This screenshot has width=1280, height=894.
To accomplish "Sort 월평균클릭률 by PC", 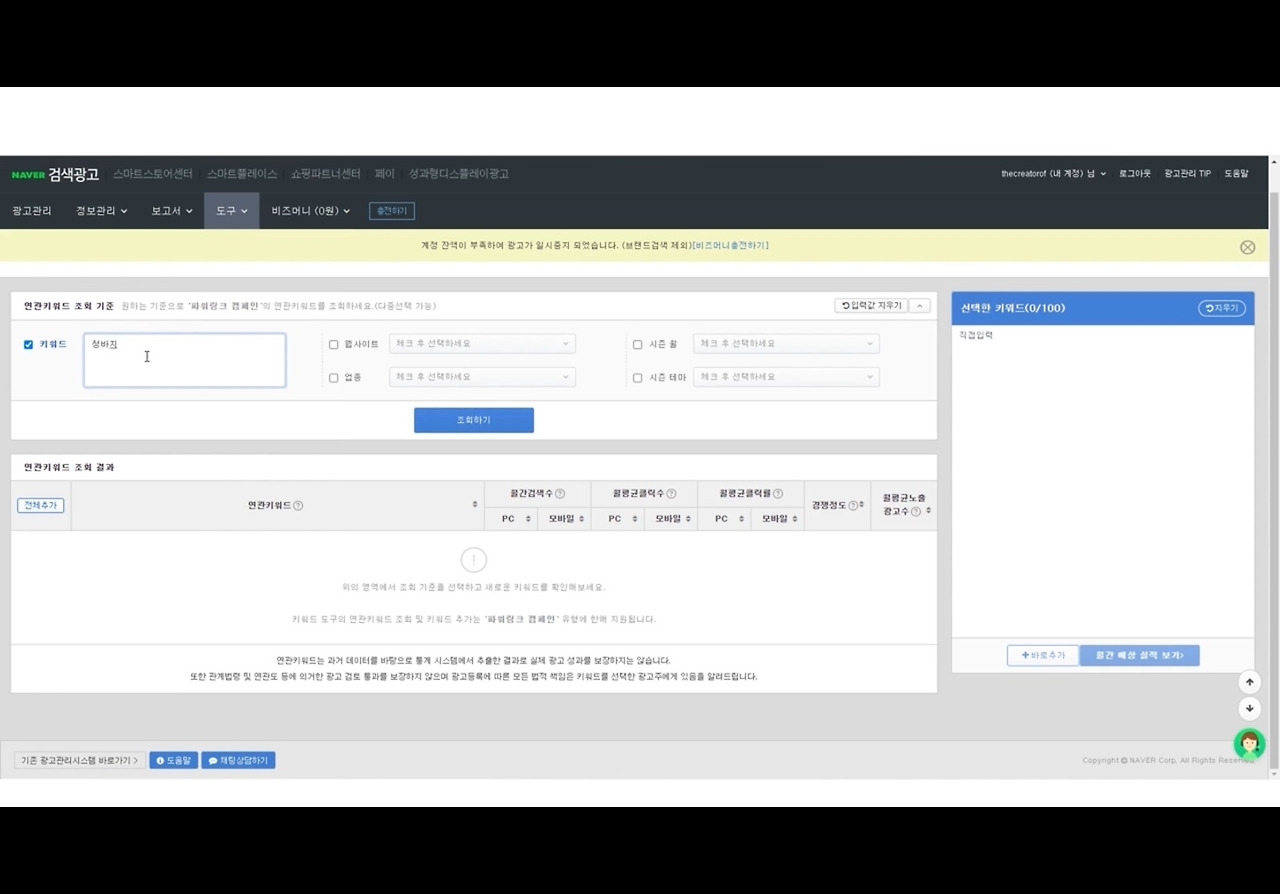I will (742, 519).
